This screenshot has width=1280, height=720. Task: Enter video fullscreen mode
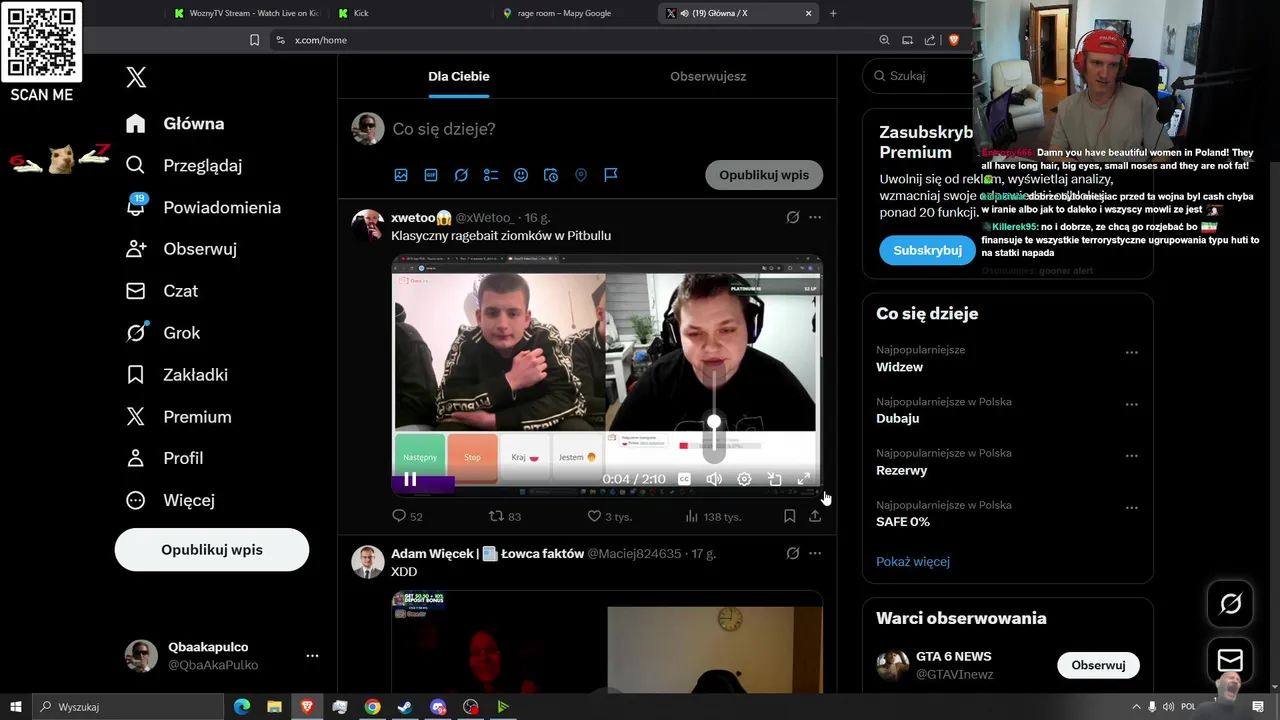(804, 480)
